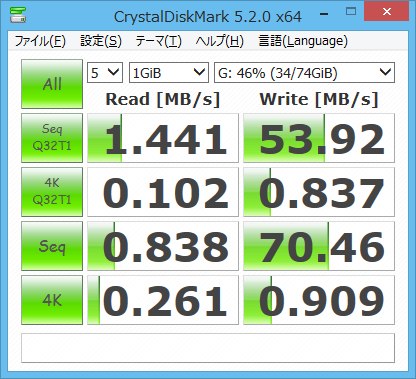Run all benchmarks with the All button
Image resolution: width=416 pixels, height=379 pixels.
[52, 84]
